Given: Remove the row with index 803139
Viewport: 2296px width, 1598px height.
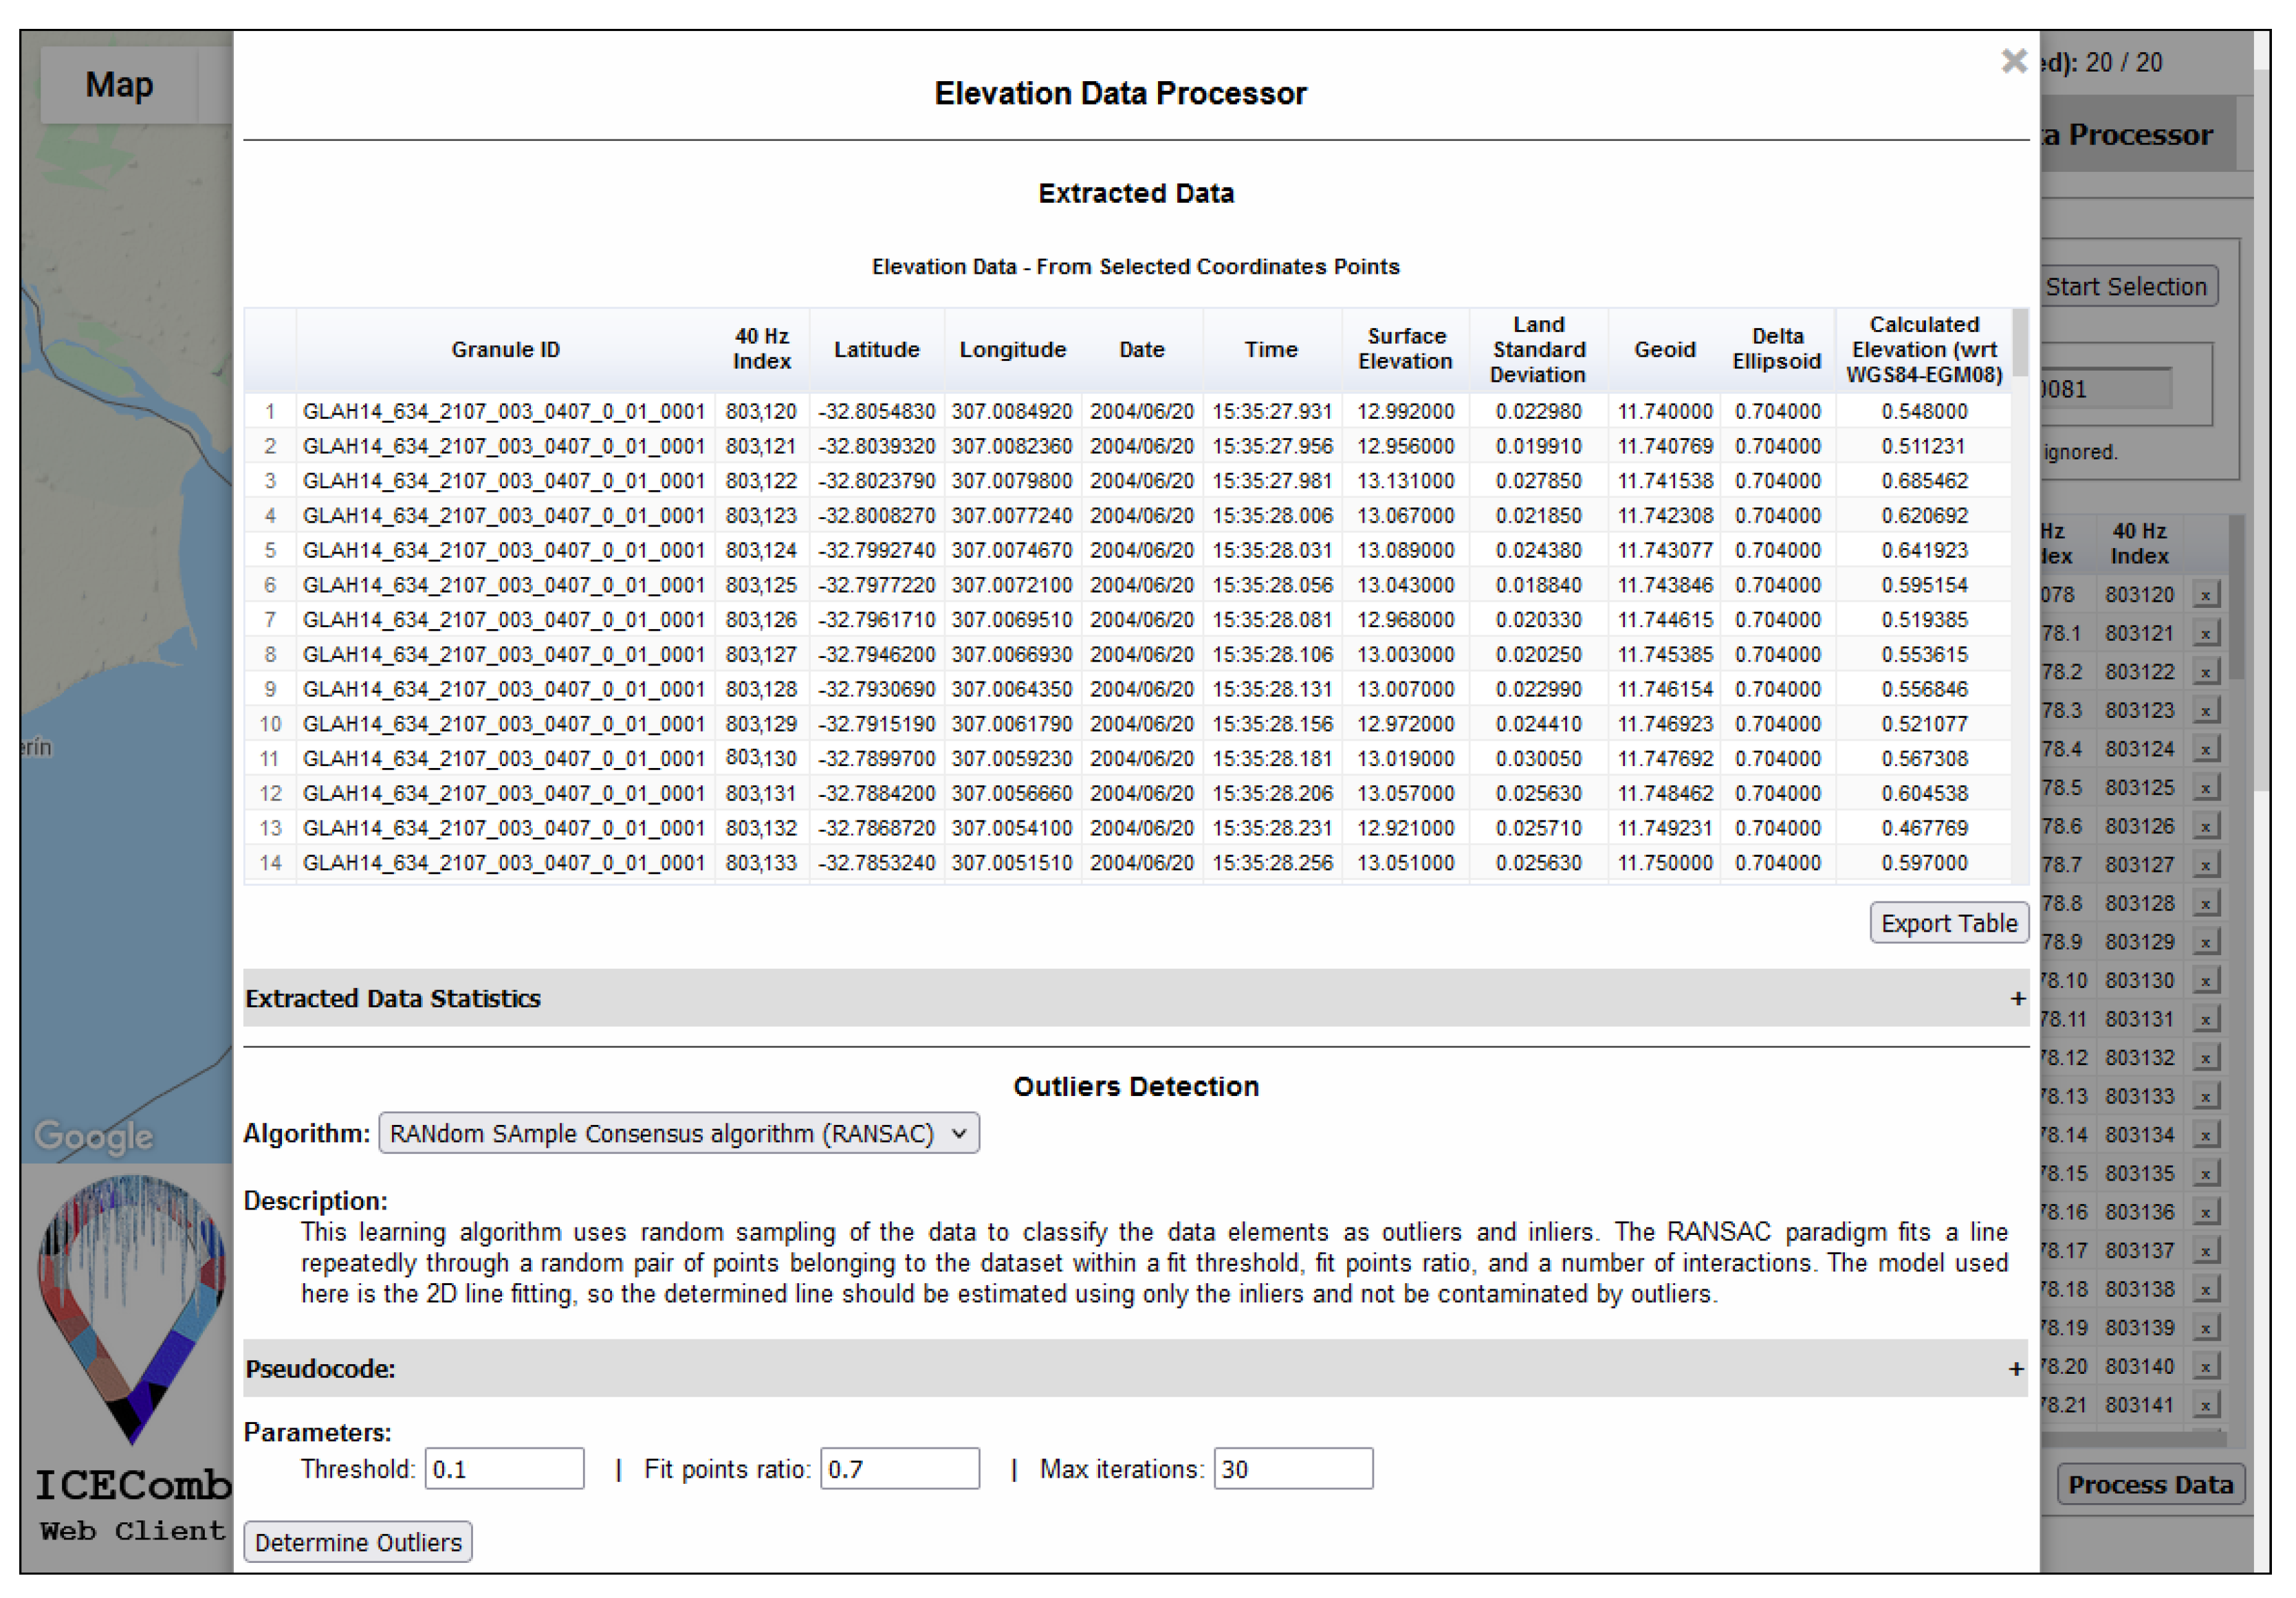Looking at the screenshot, I should coord(2205,1328).
